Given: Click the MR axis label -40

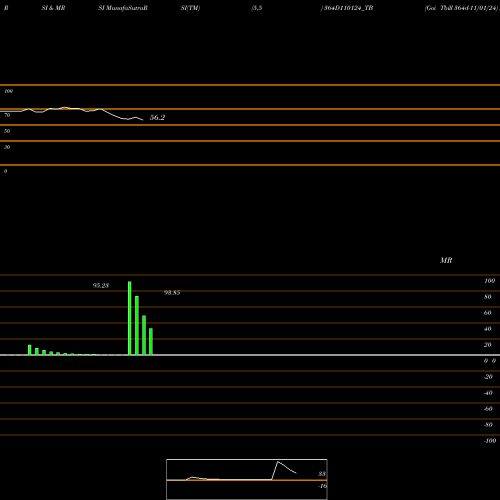Looking at the screenshot, I should tap(488, 393).
